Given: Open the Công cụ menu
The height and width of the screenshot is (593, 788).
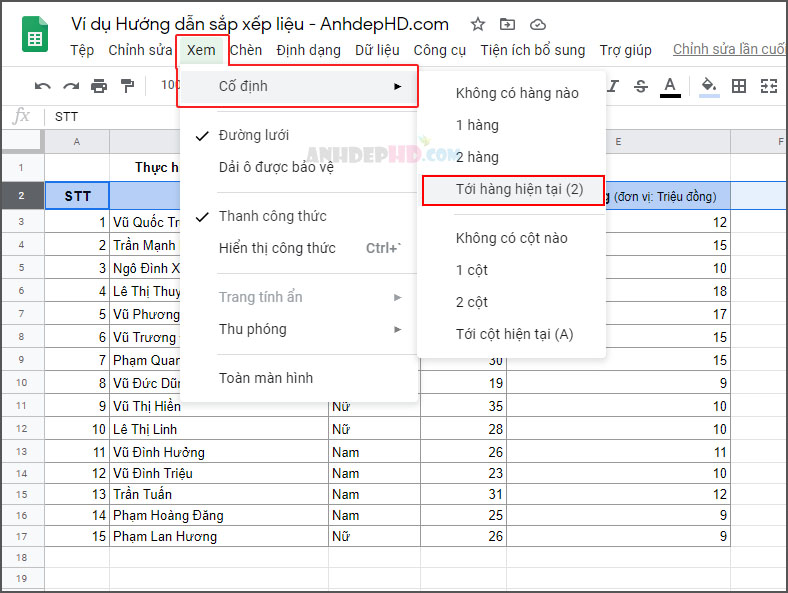Looking at the screenshot, I should [439, 50].
